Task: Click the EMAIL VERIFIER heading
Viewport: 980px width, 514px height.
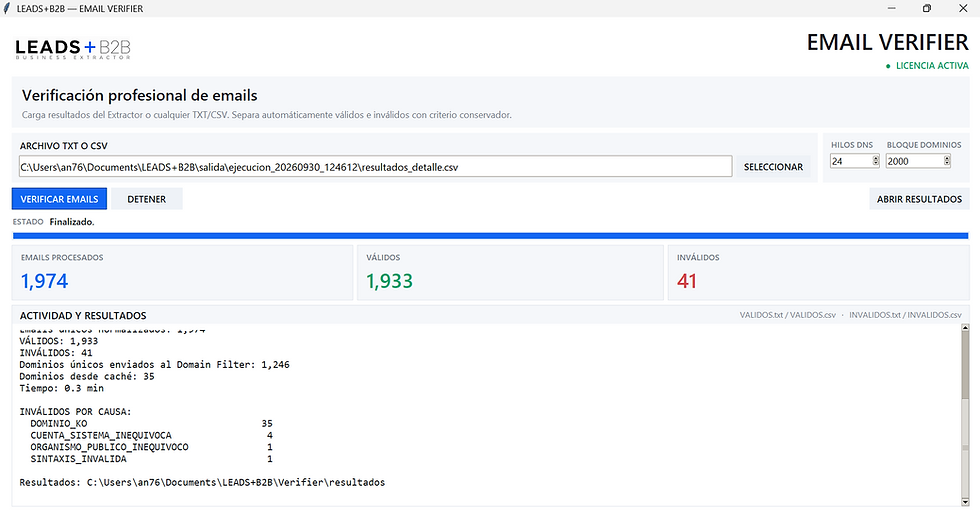Action: coord(888,43)
